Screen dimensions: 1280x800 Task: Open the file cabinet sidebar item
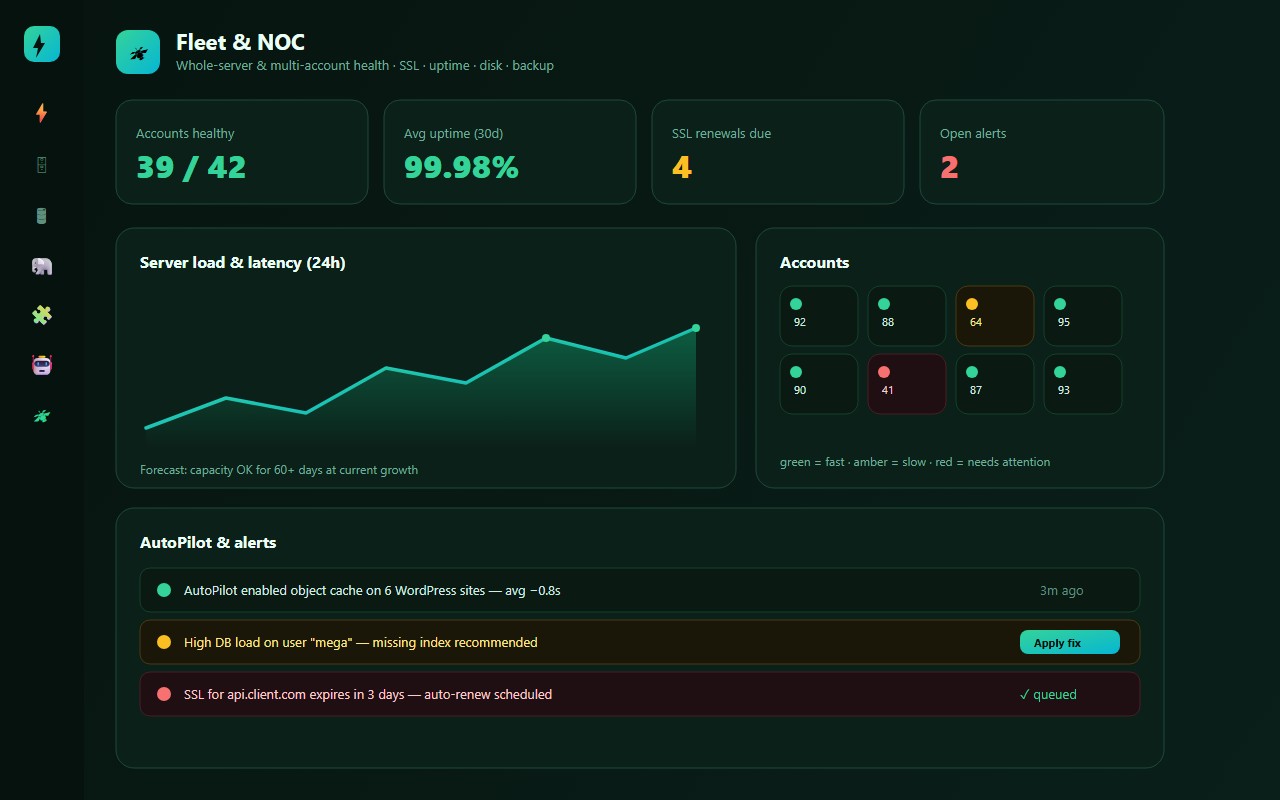point(42,165)
